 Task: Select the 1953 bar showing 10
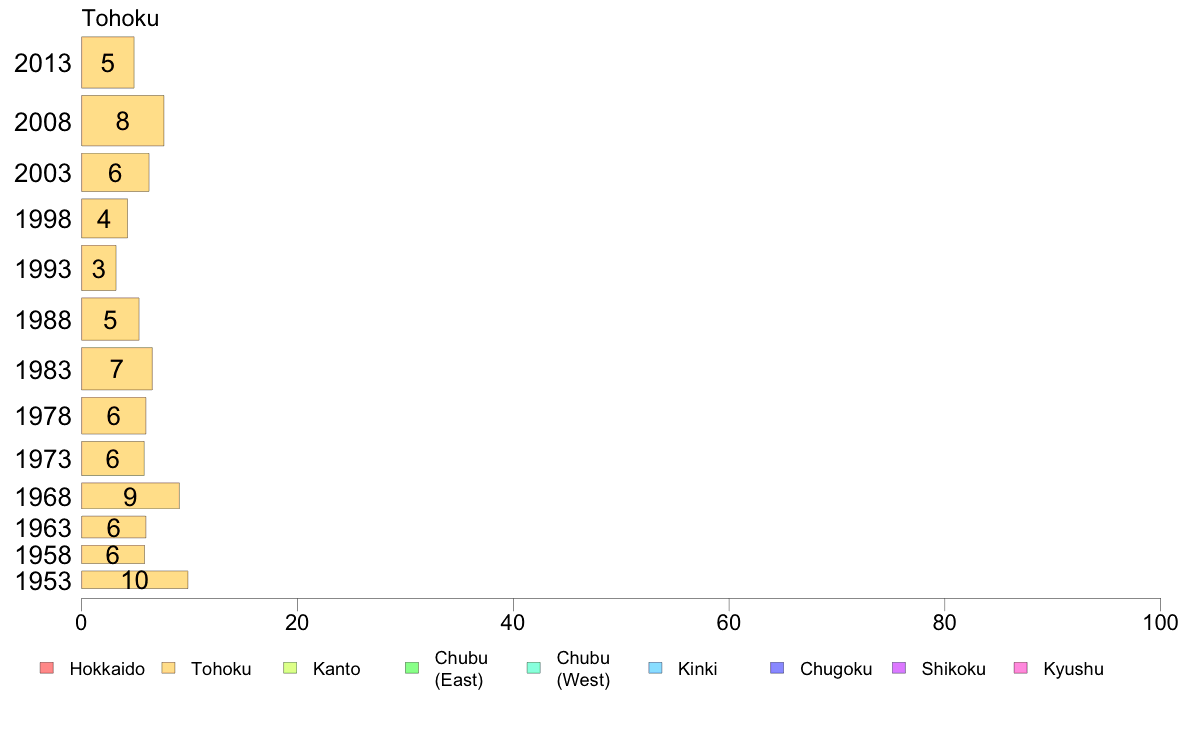(135, 580)
